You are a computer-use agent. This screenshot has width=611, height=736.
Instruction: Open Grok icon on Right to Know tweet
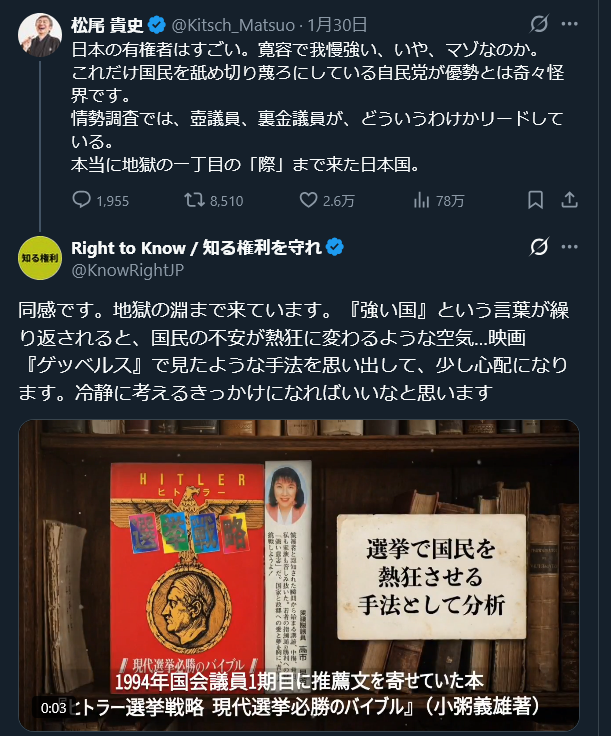tap(539, 247)
